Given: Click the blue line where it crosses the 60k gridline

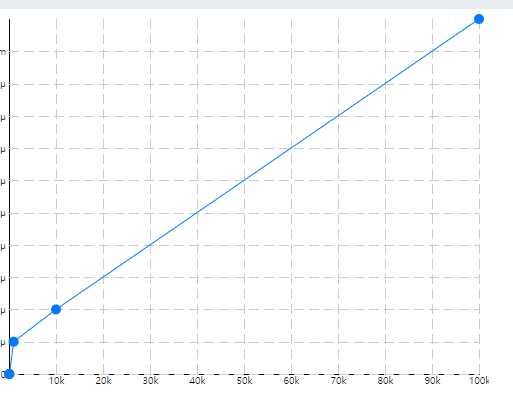Looking at the screenshot, I should click(x=291, y=148).
